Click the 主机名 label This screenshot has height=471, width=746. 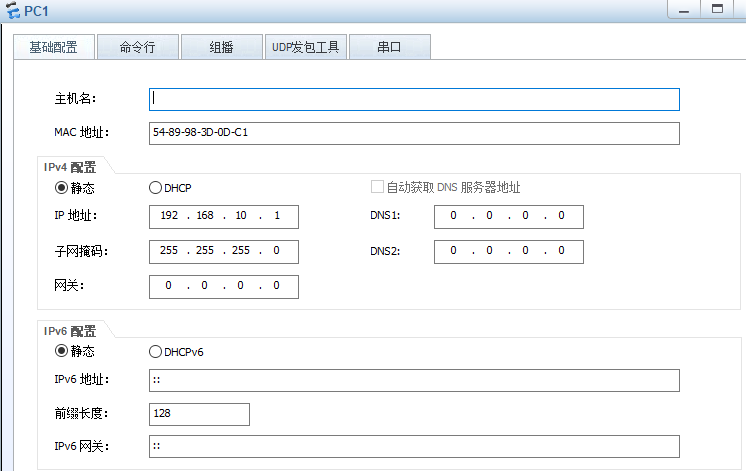75,98
